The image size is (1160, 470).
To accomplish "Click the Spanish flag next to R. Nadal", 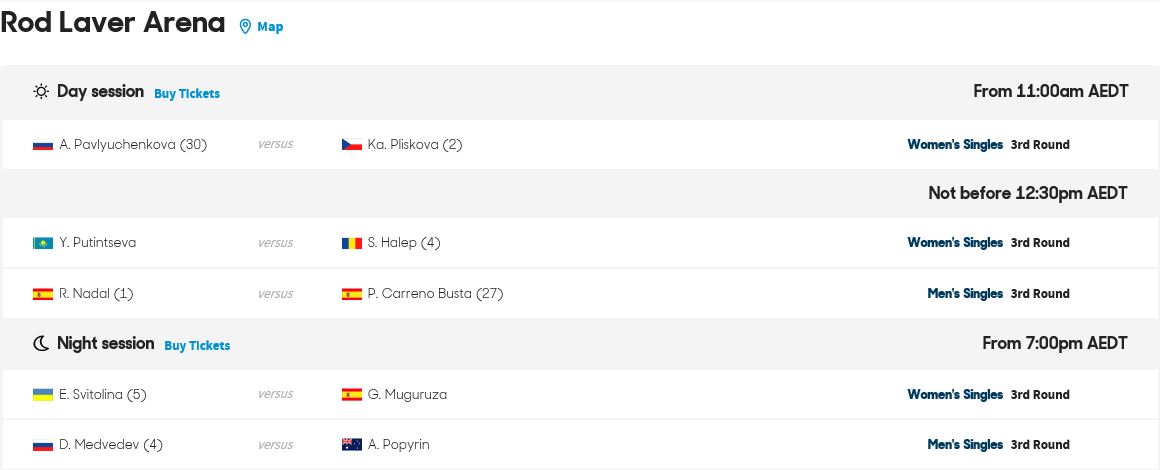I will [x=43, y=294].
